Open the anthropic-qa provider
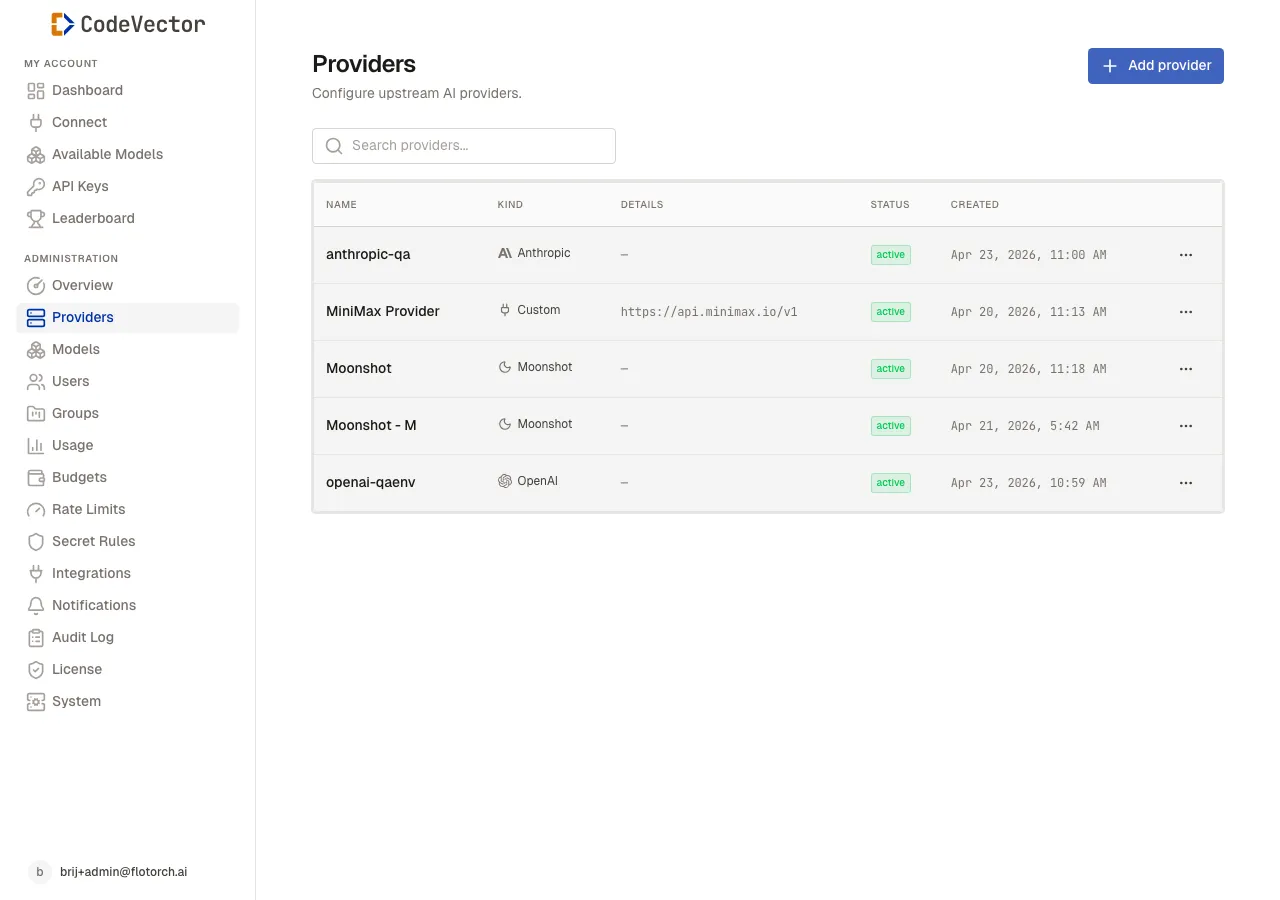Image resolution: width=1280 pixels, height=900 pixels. coord(368,254)
